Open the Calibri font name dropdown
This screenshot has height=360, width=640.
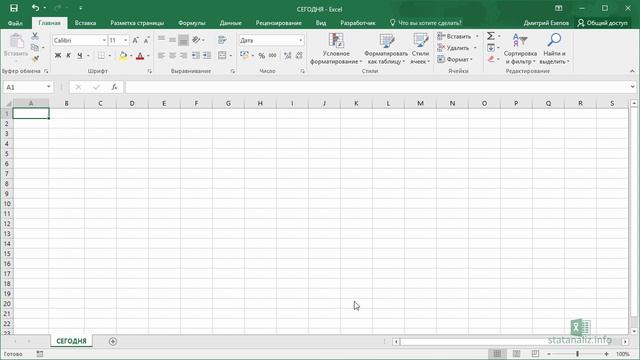click(104, 40)
